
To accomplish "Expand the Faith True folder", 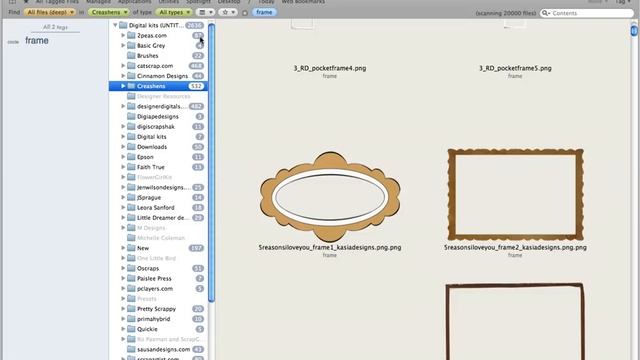I will (123, 167).
